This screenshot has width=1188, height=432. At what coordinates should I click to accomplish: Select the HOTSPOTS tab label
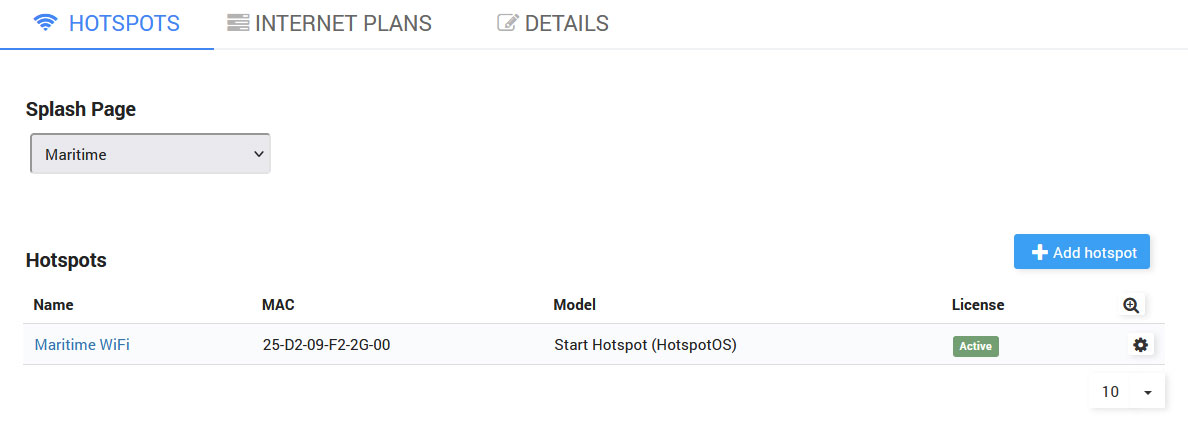pos(124,23)
